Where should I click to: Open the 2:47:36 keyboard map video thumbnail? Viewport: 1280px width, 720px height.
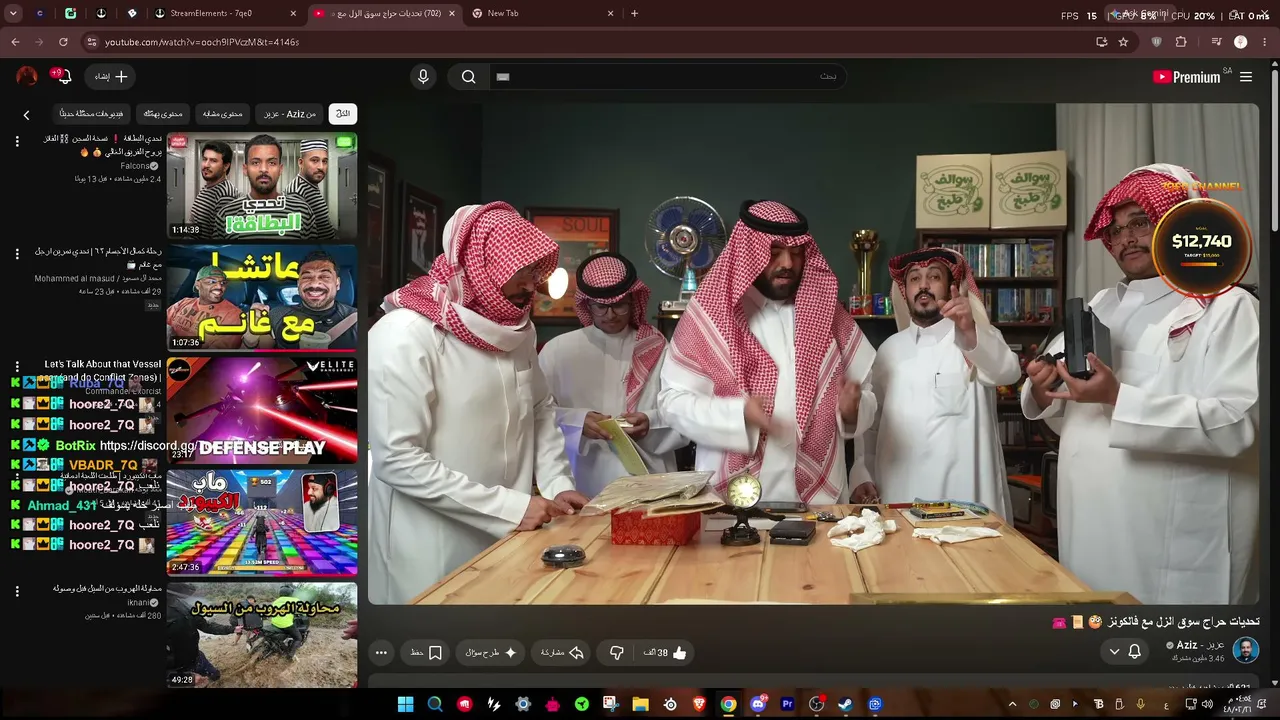pyautogui.click(x=262, y=523)
